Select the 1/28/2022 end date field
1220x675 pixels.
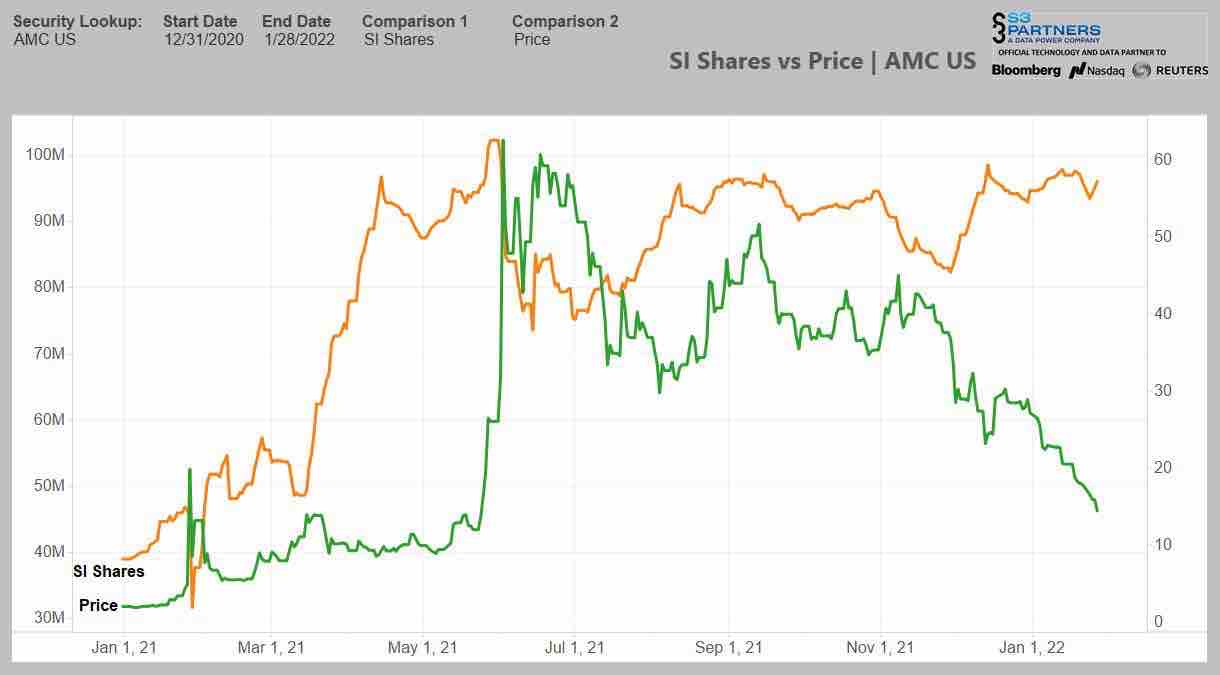(x=300, y=40)
